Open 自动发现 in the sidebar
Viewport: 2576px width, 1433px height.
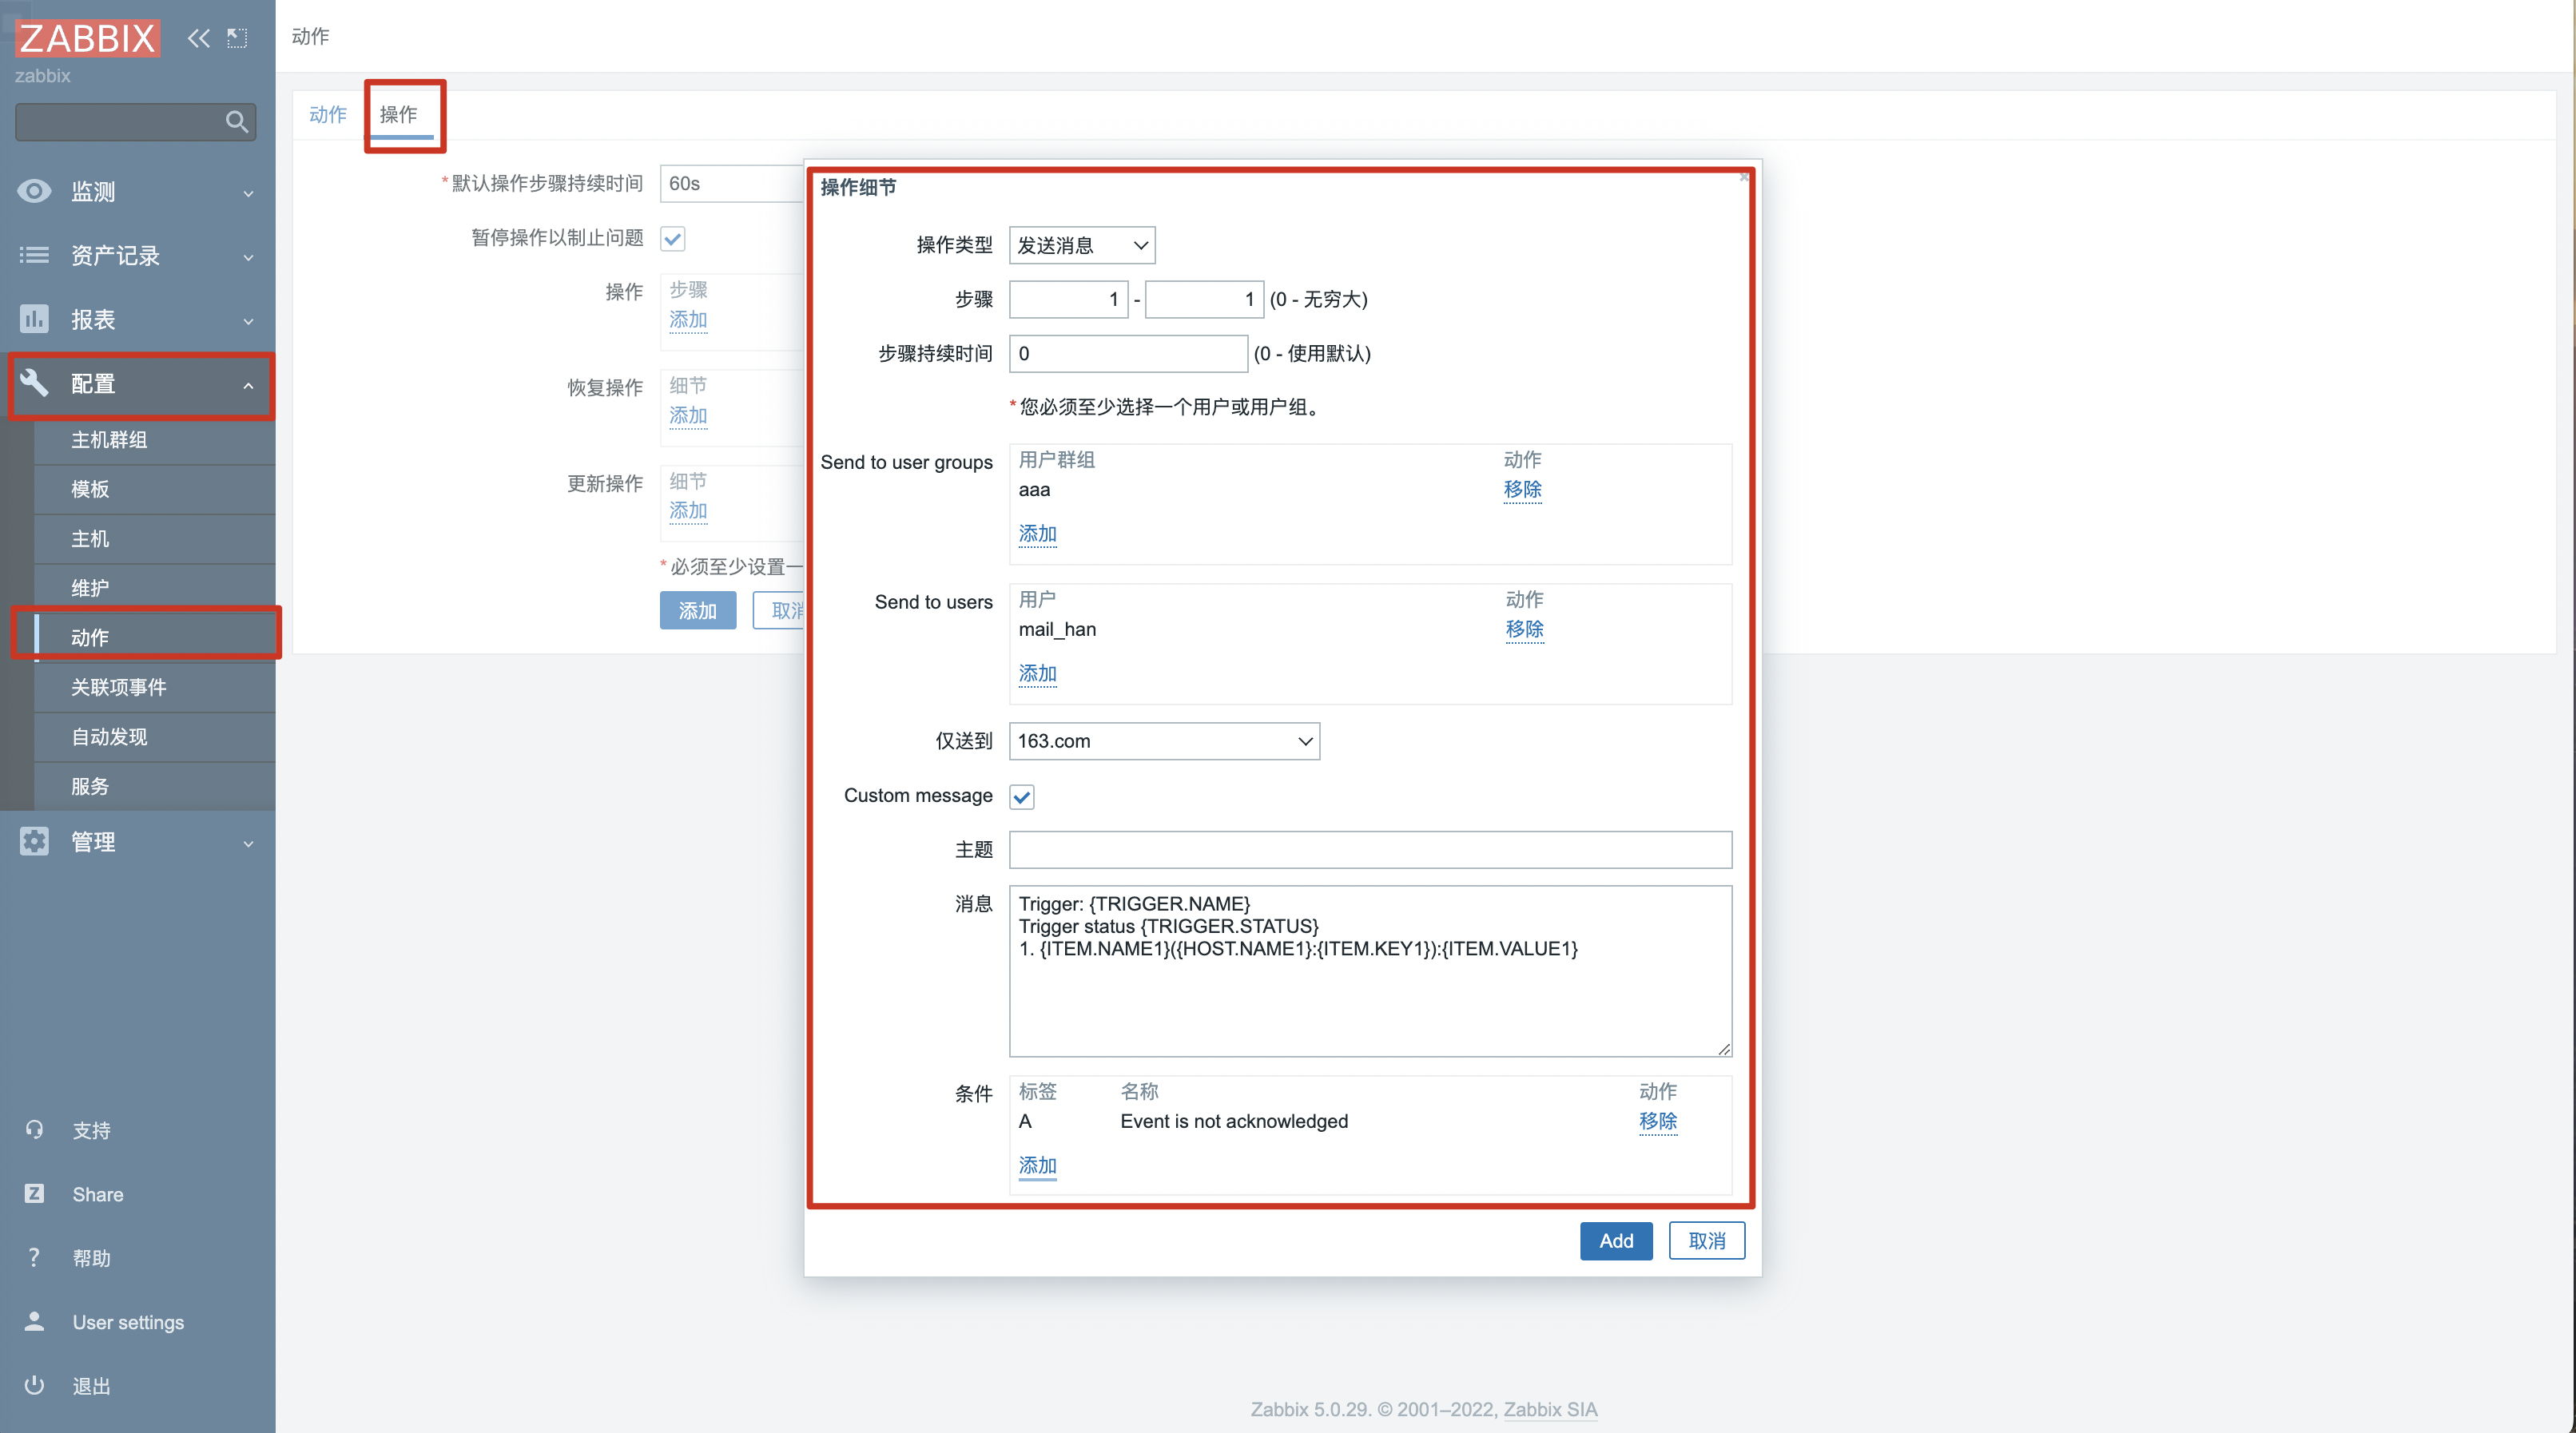[x=155, y=736]
